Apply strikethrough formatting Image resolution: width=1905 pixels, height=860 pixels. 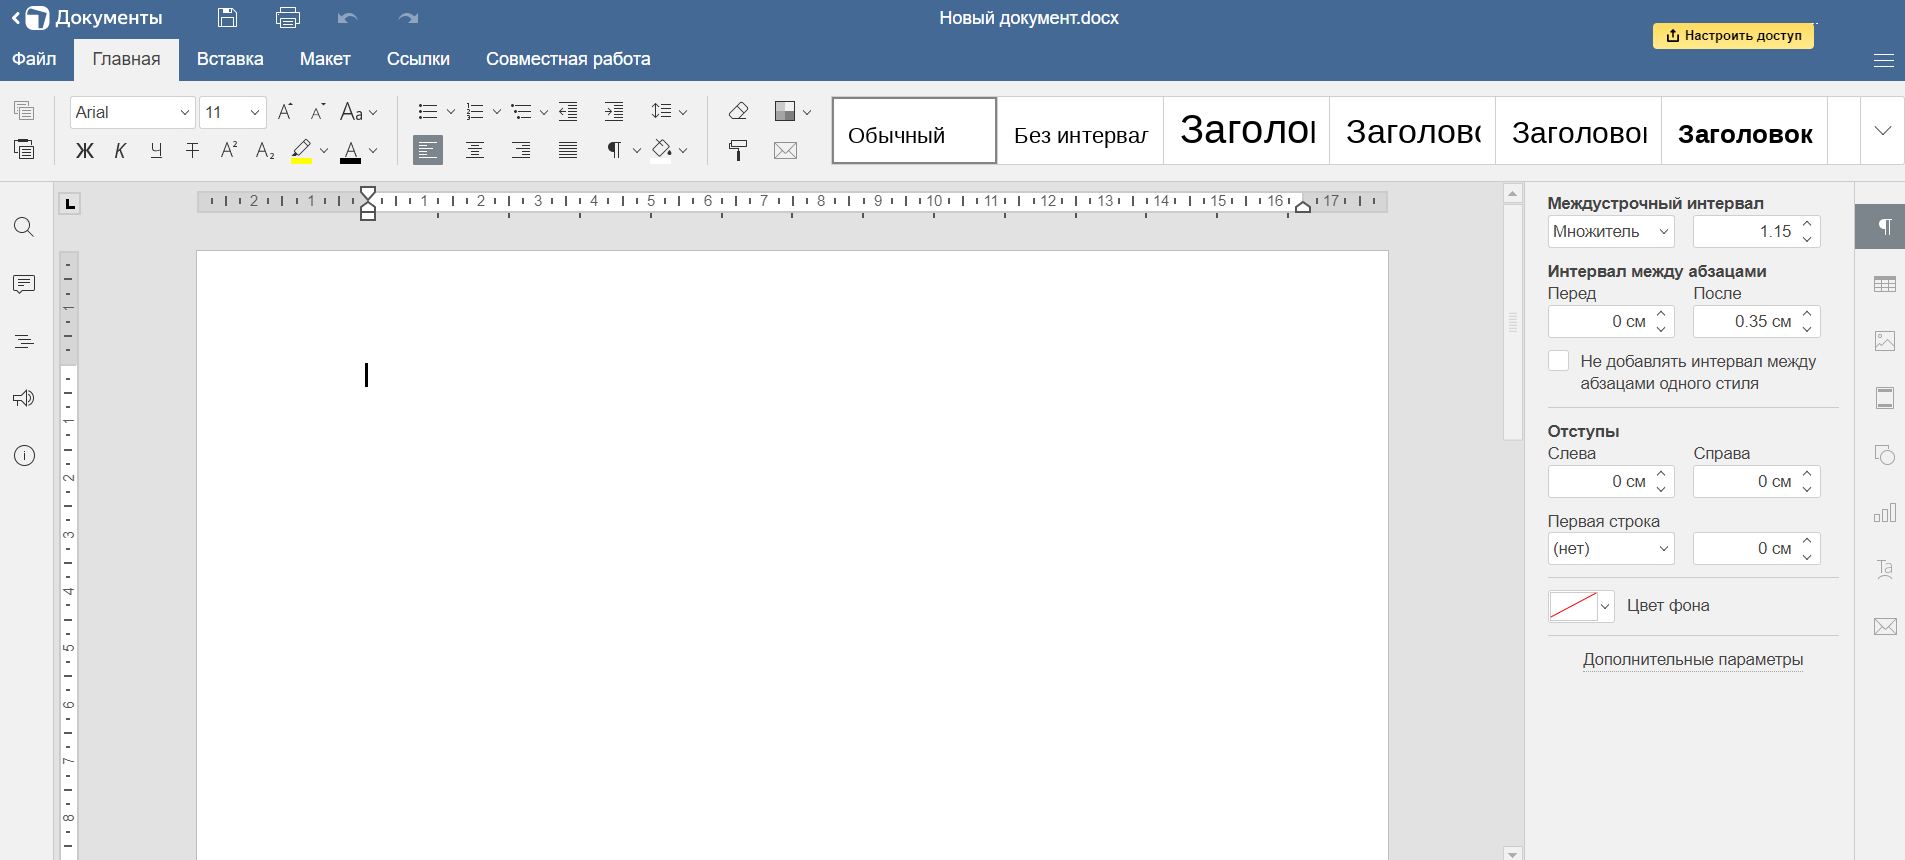192,150
